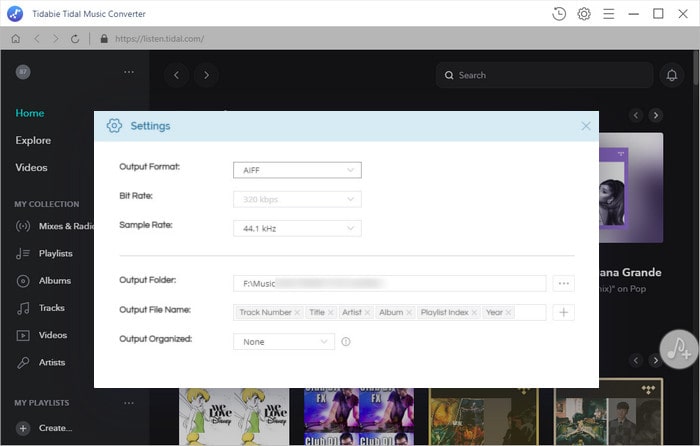700x446 pixels.
Task: Navigate forward in address toolbar
Action: tap(56, 39)
